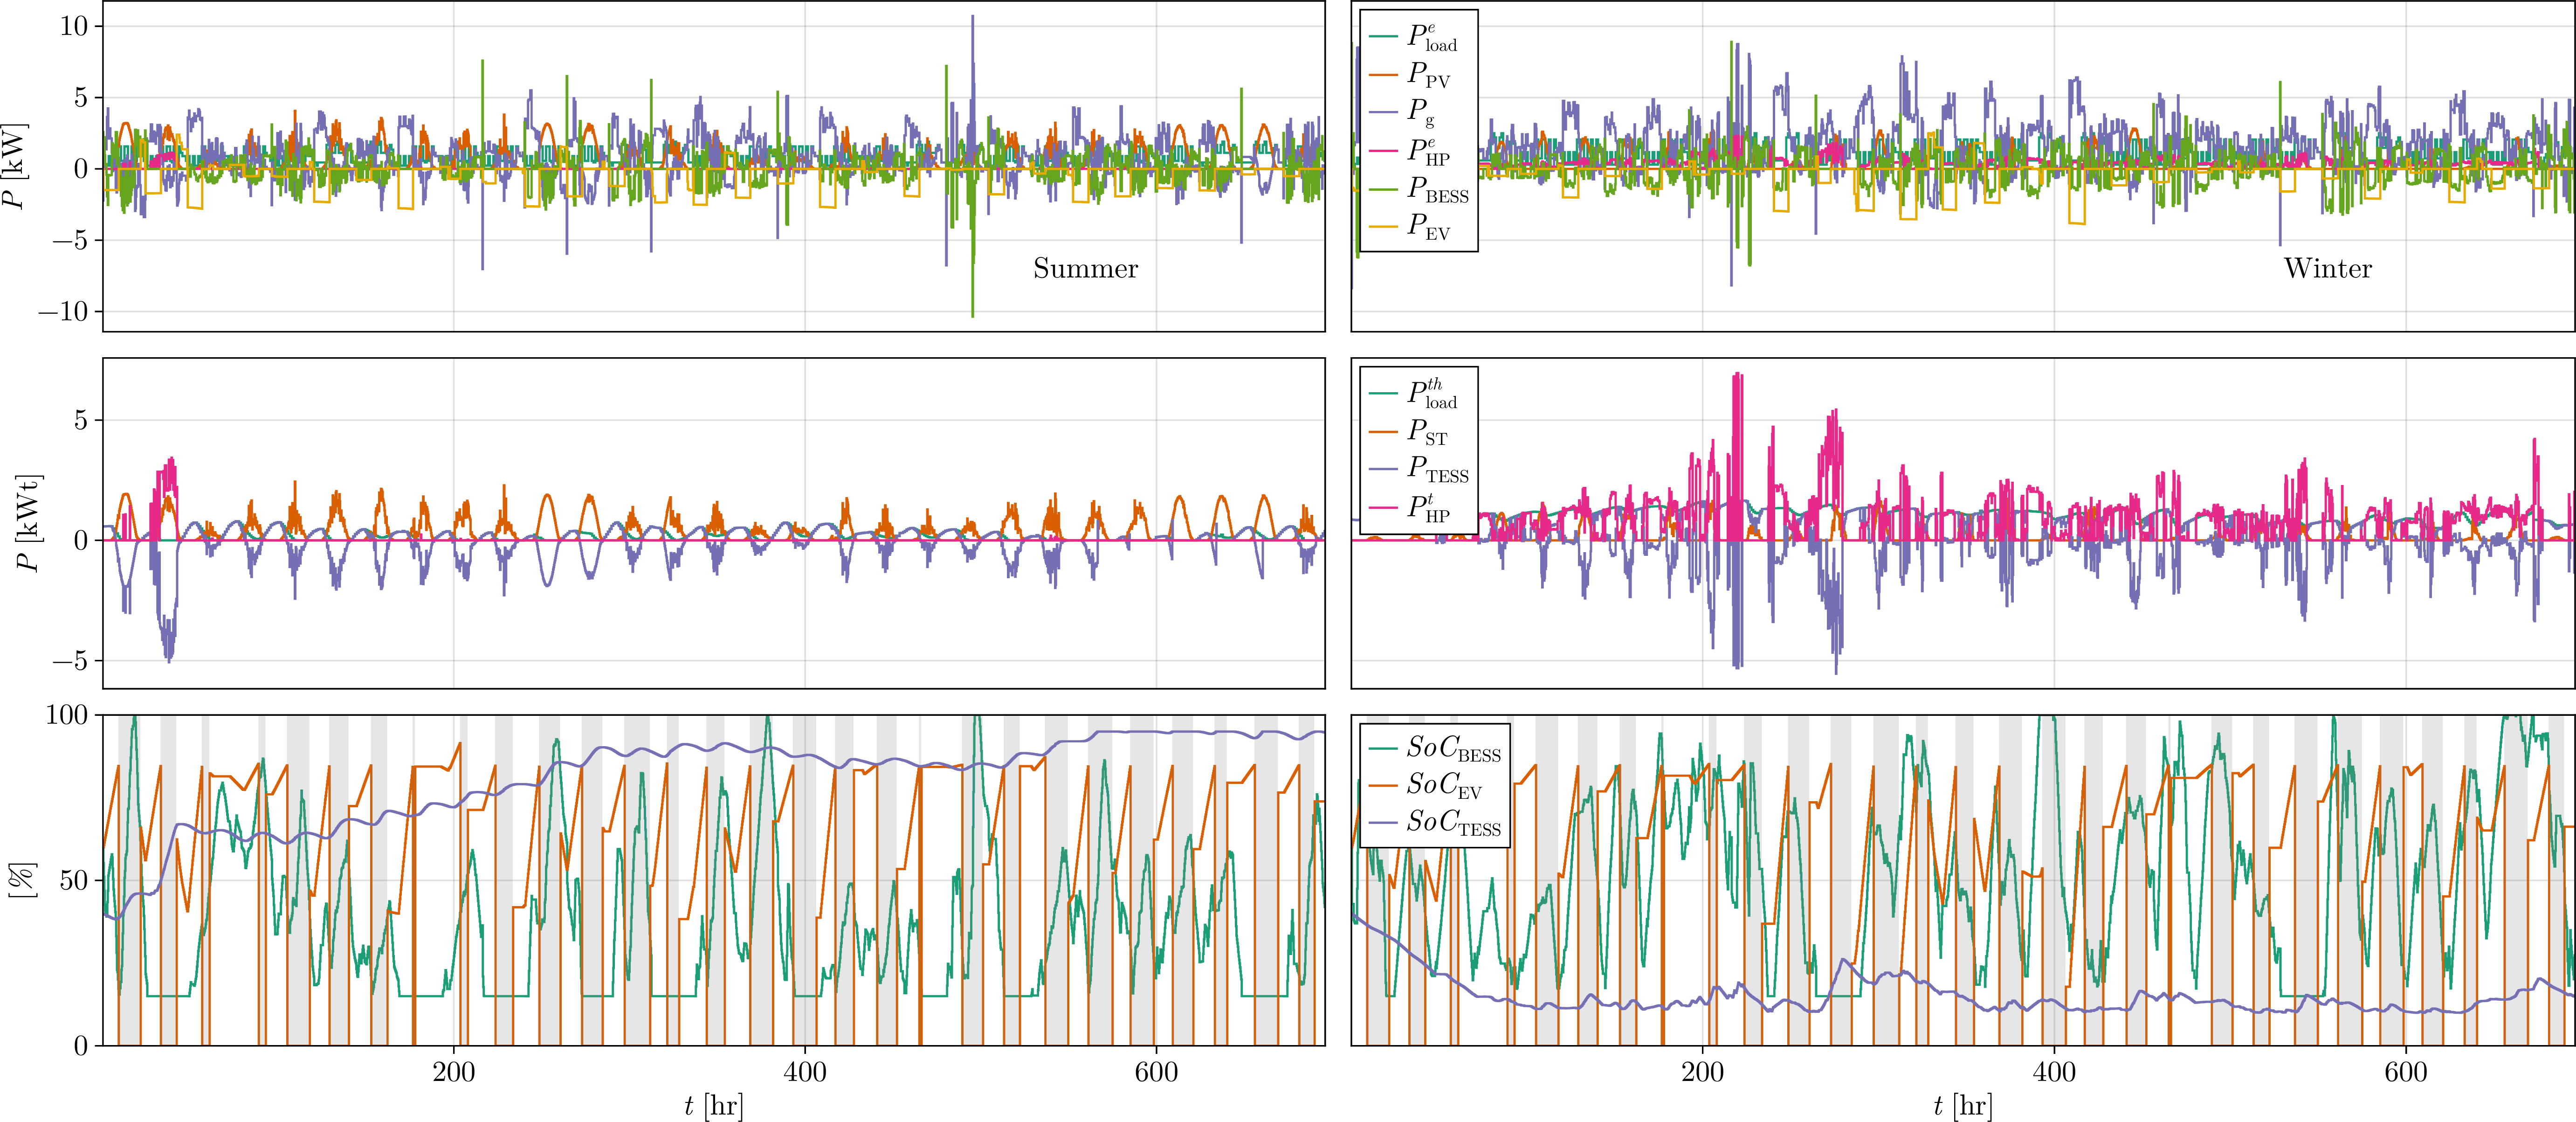The image size is (2576, 1122).
Task: Click the '400' x-axis tick under the right plot
Action: click(2054, 1073)
